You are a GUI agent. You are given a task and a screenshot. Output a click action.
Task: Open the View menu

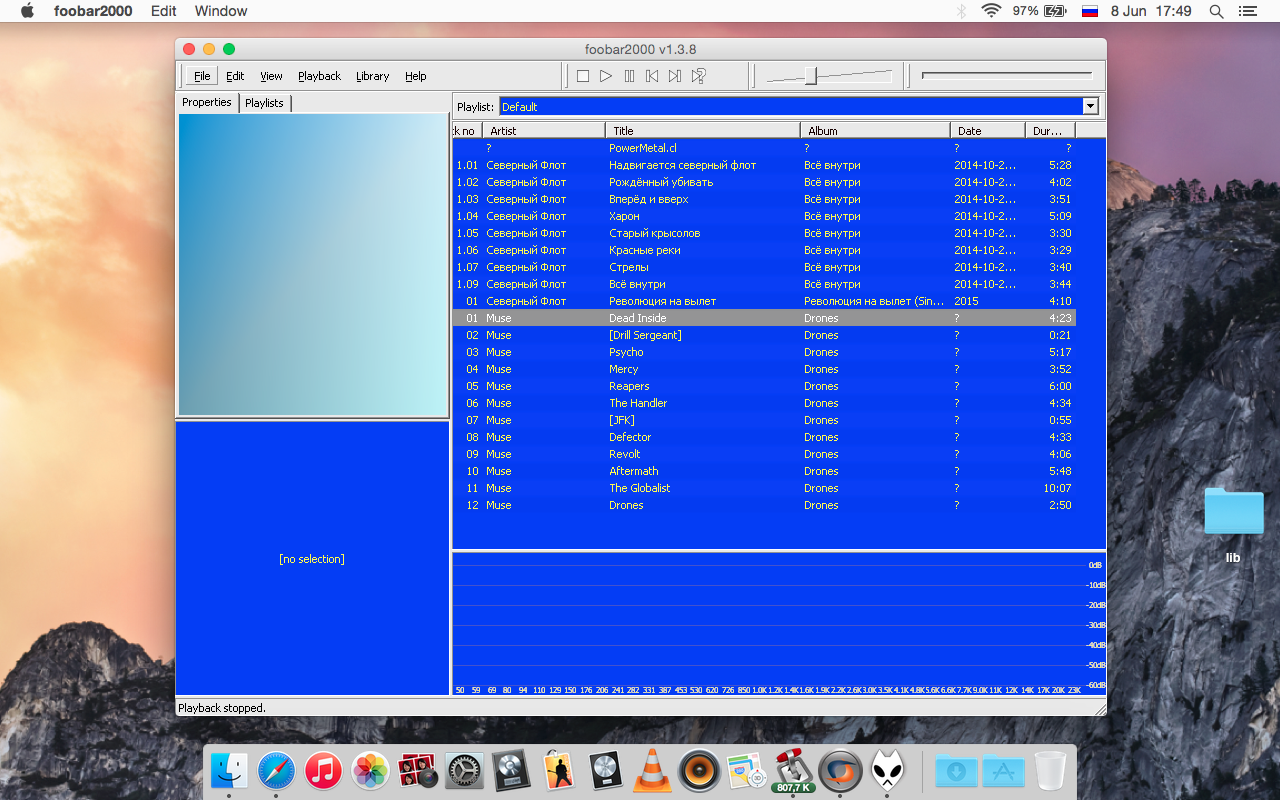pos(271,76)
